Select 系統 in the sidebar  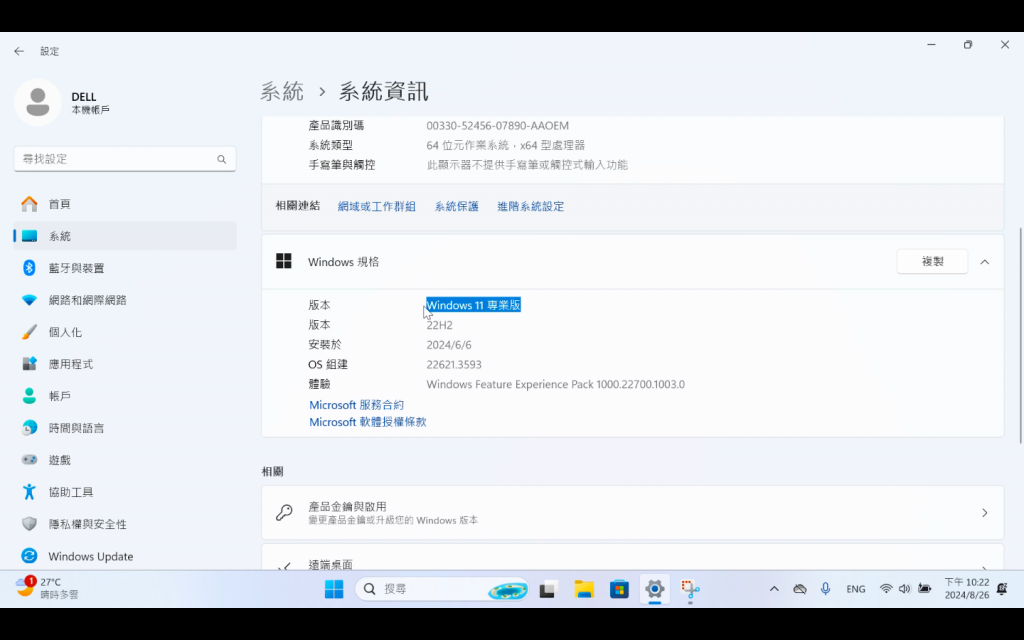pyautogui.click(x=125, y=236)
